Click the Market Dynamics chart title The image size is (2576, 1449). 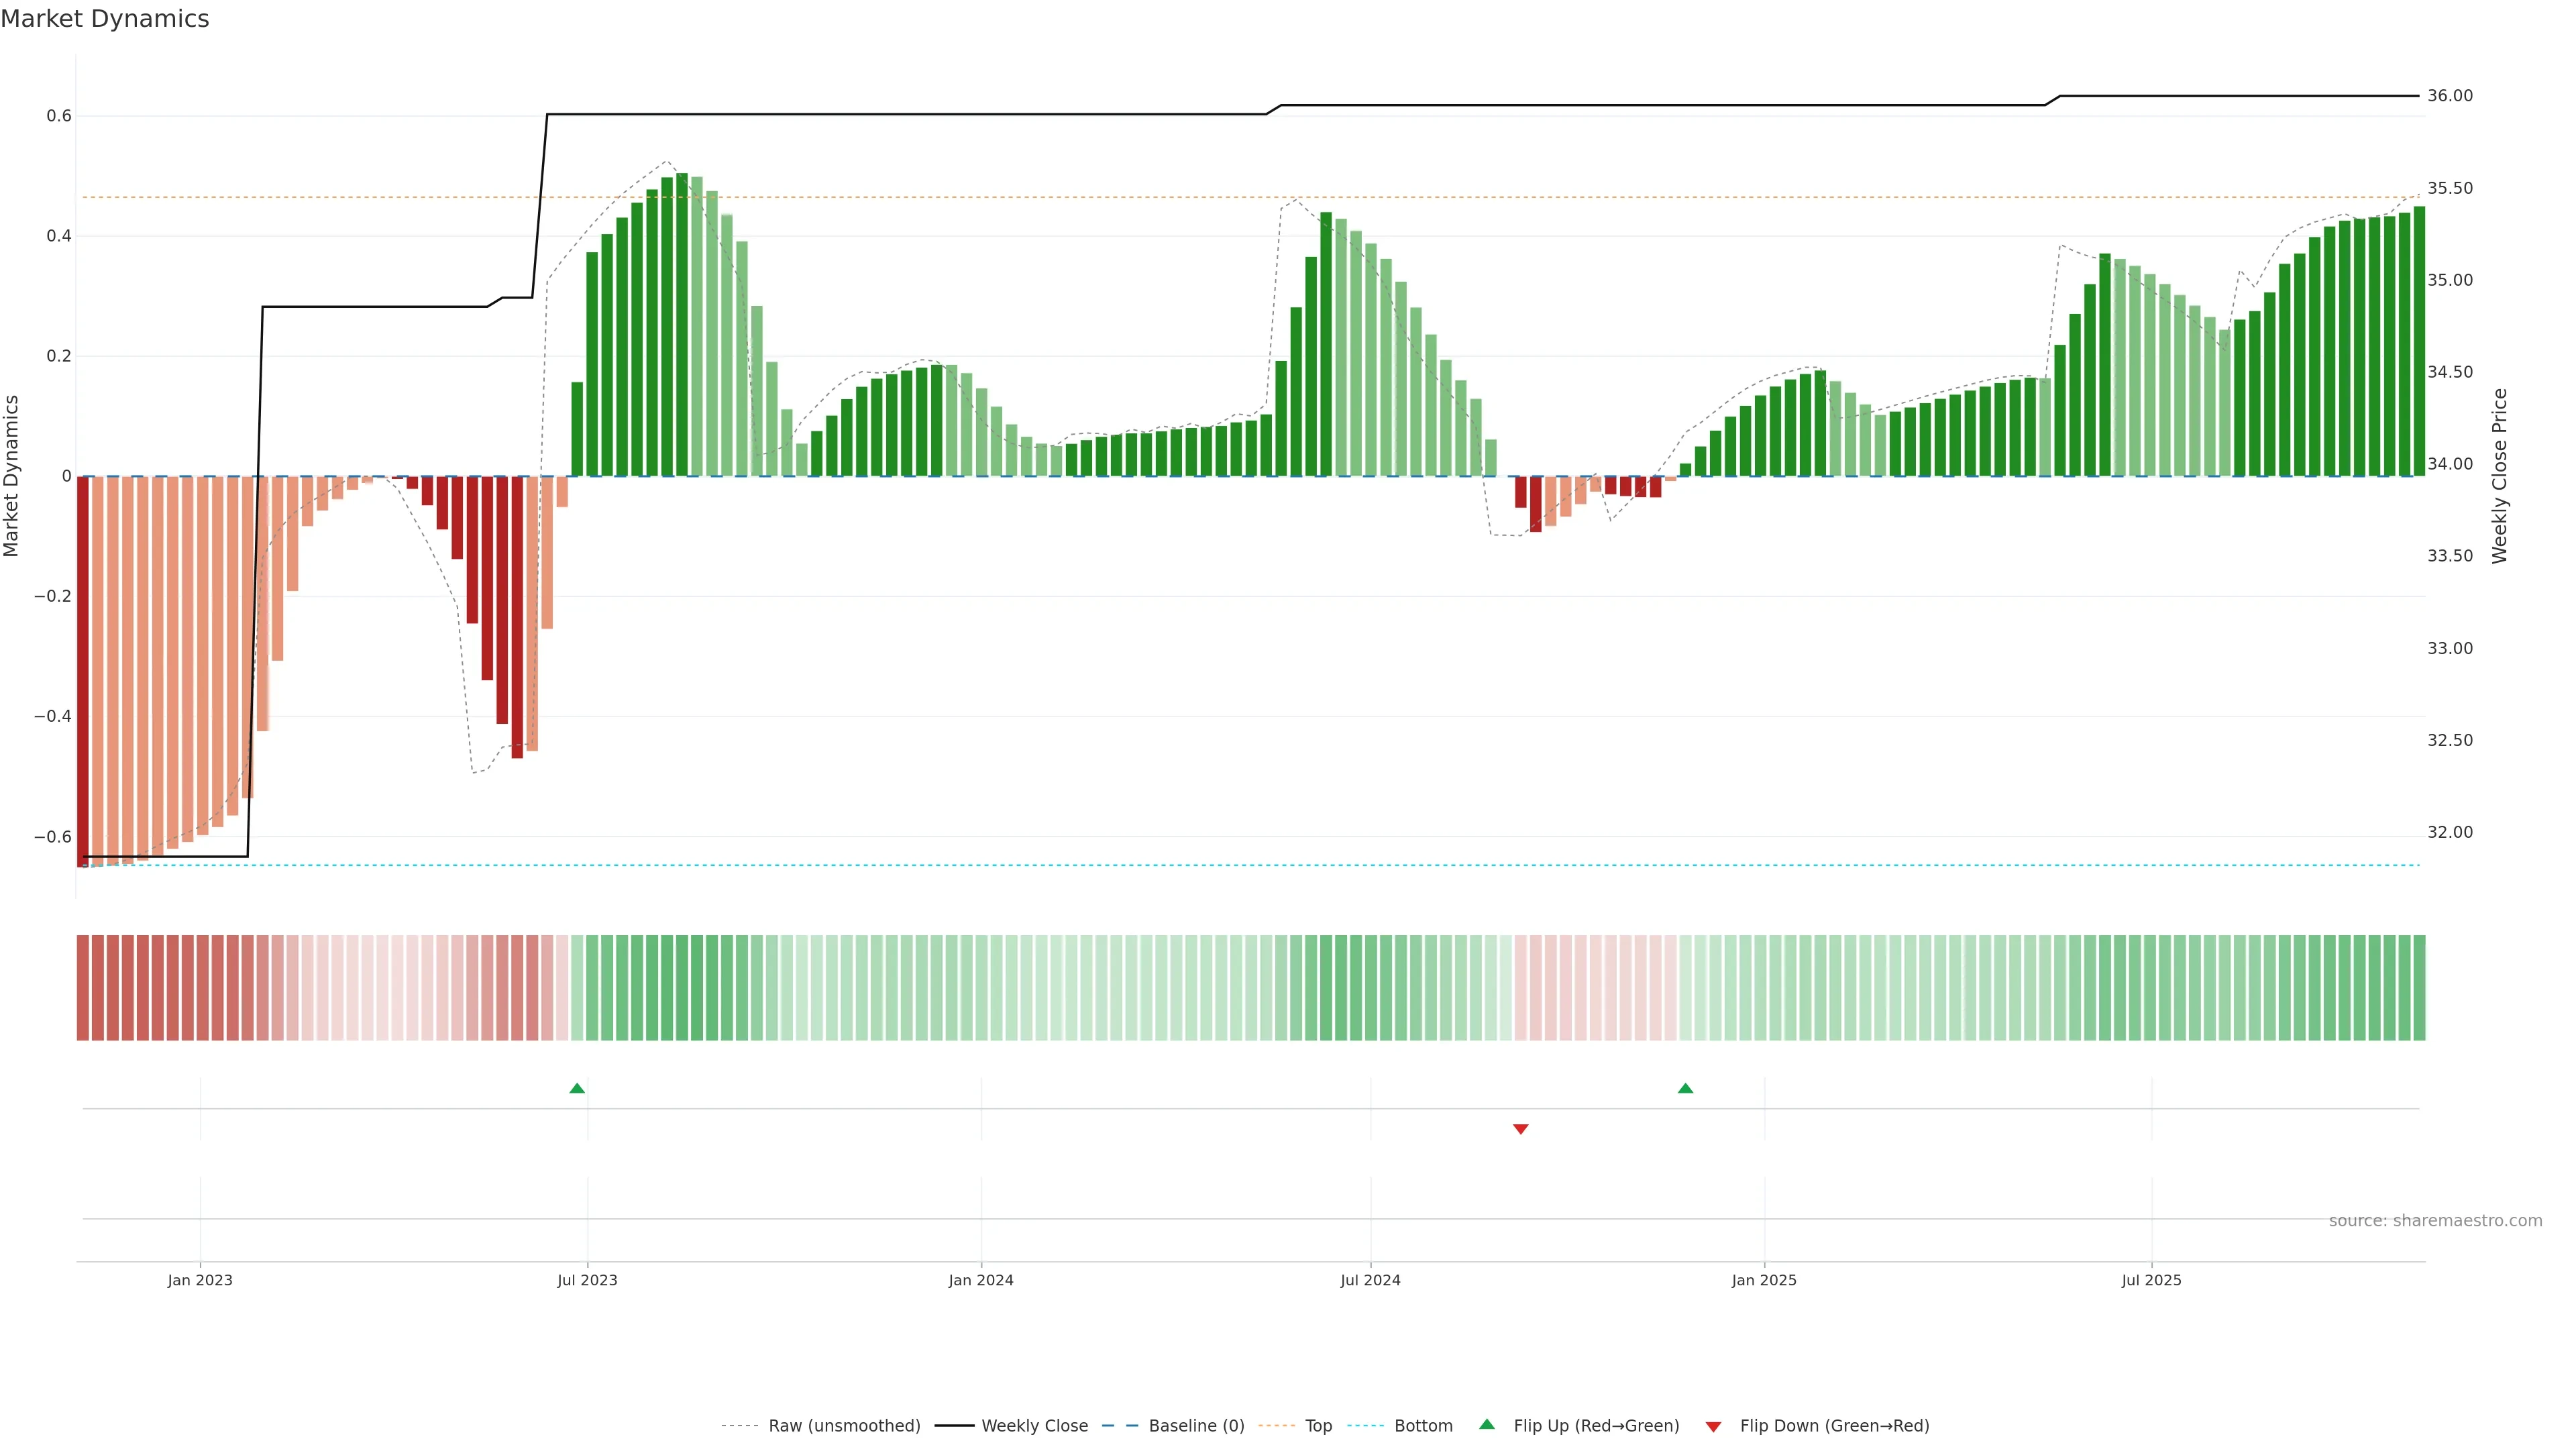(x=105, y=19)
